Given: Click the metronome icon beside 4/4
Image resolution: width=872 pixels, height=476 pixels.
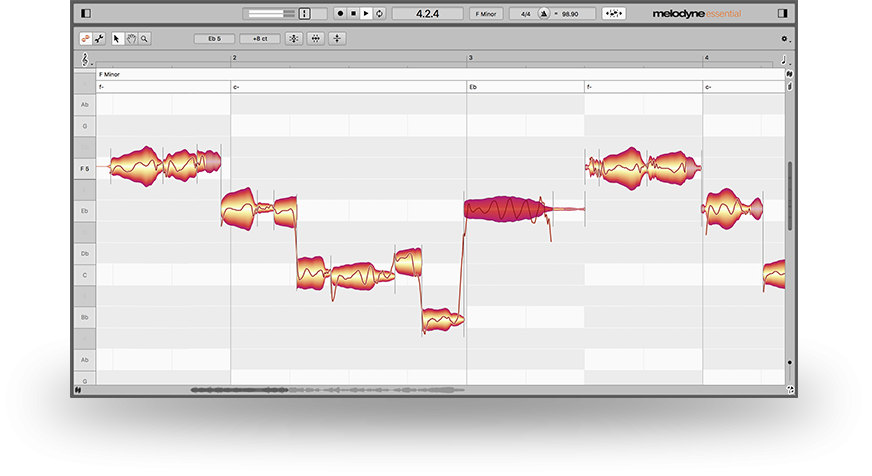Looking at the screenshot, I should [x=544, y=13].
